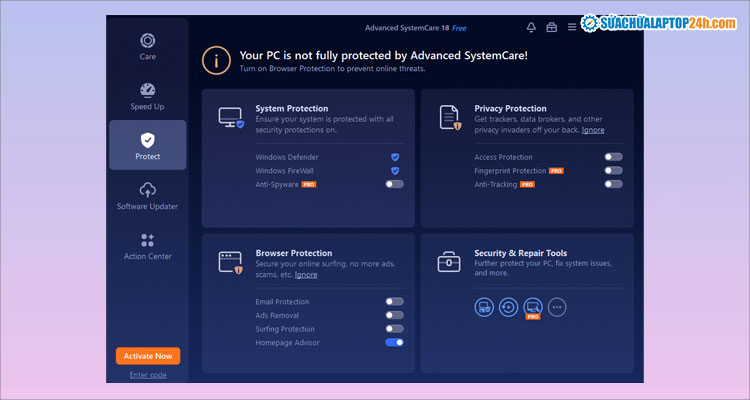Viewport: 750px width, 400px height.
Task: Open the Care section icon
Action: pyautogui.click(x=147, y=41)
